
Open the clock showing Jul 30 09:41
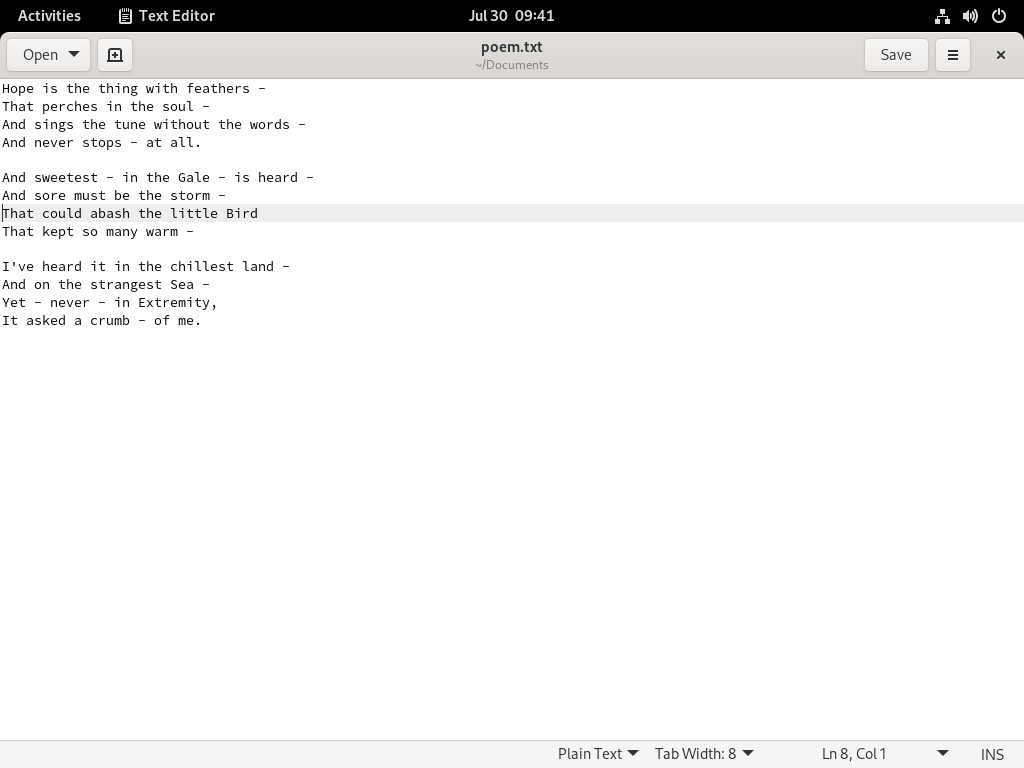coord(511,16)
